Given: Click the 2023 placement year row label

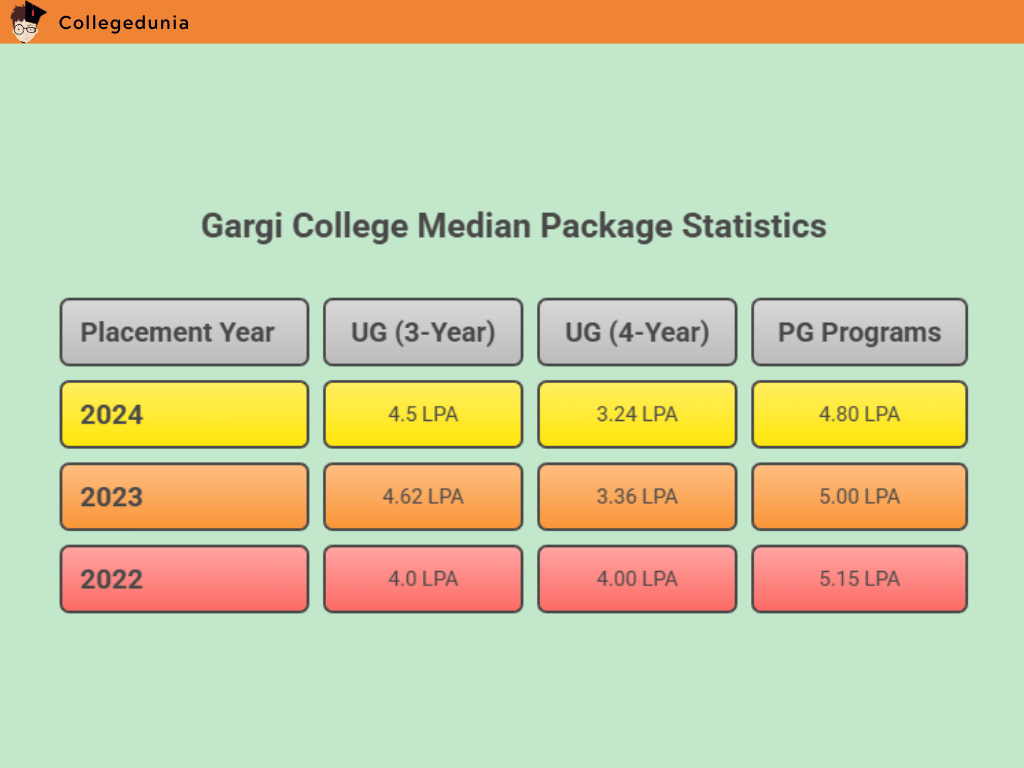Looking at the screenshot, I should (184, 497).
